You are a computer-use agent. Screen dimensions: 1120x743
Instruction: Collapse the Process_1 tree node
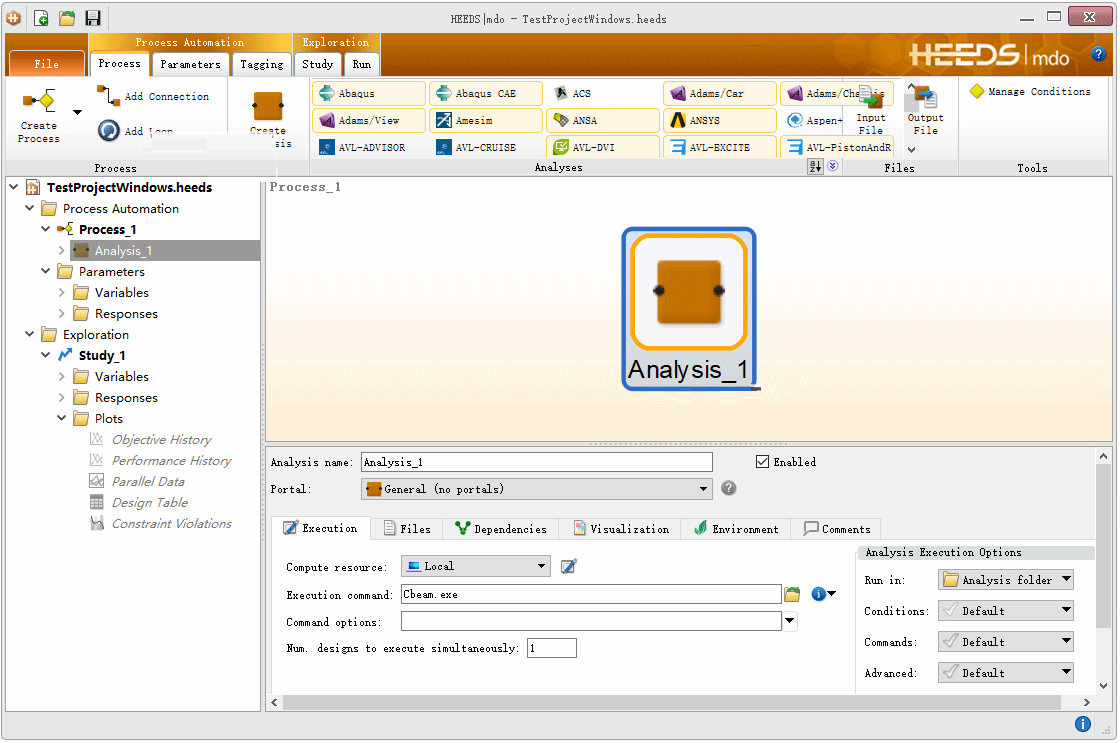pos(45,229)
